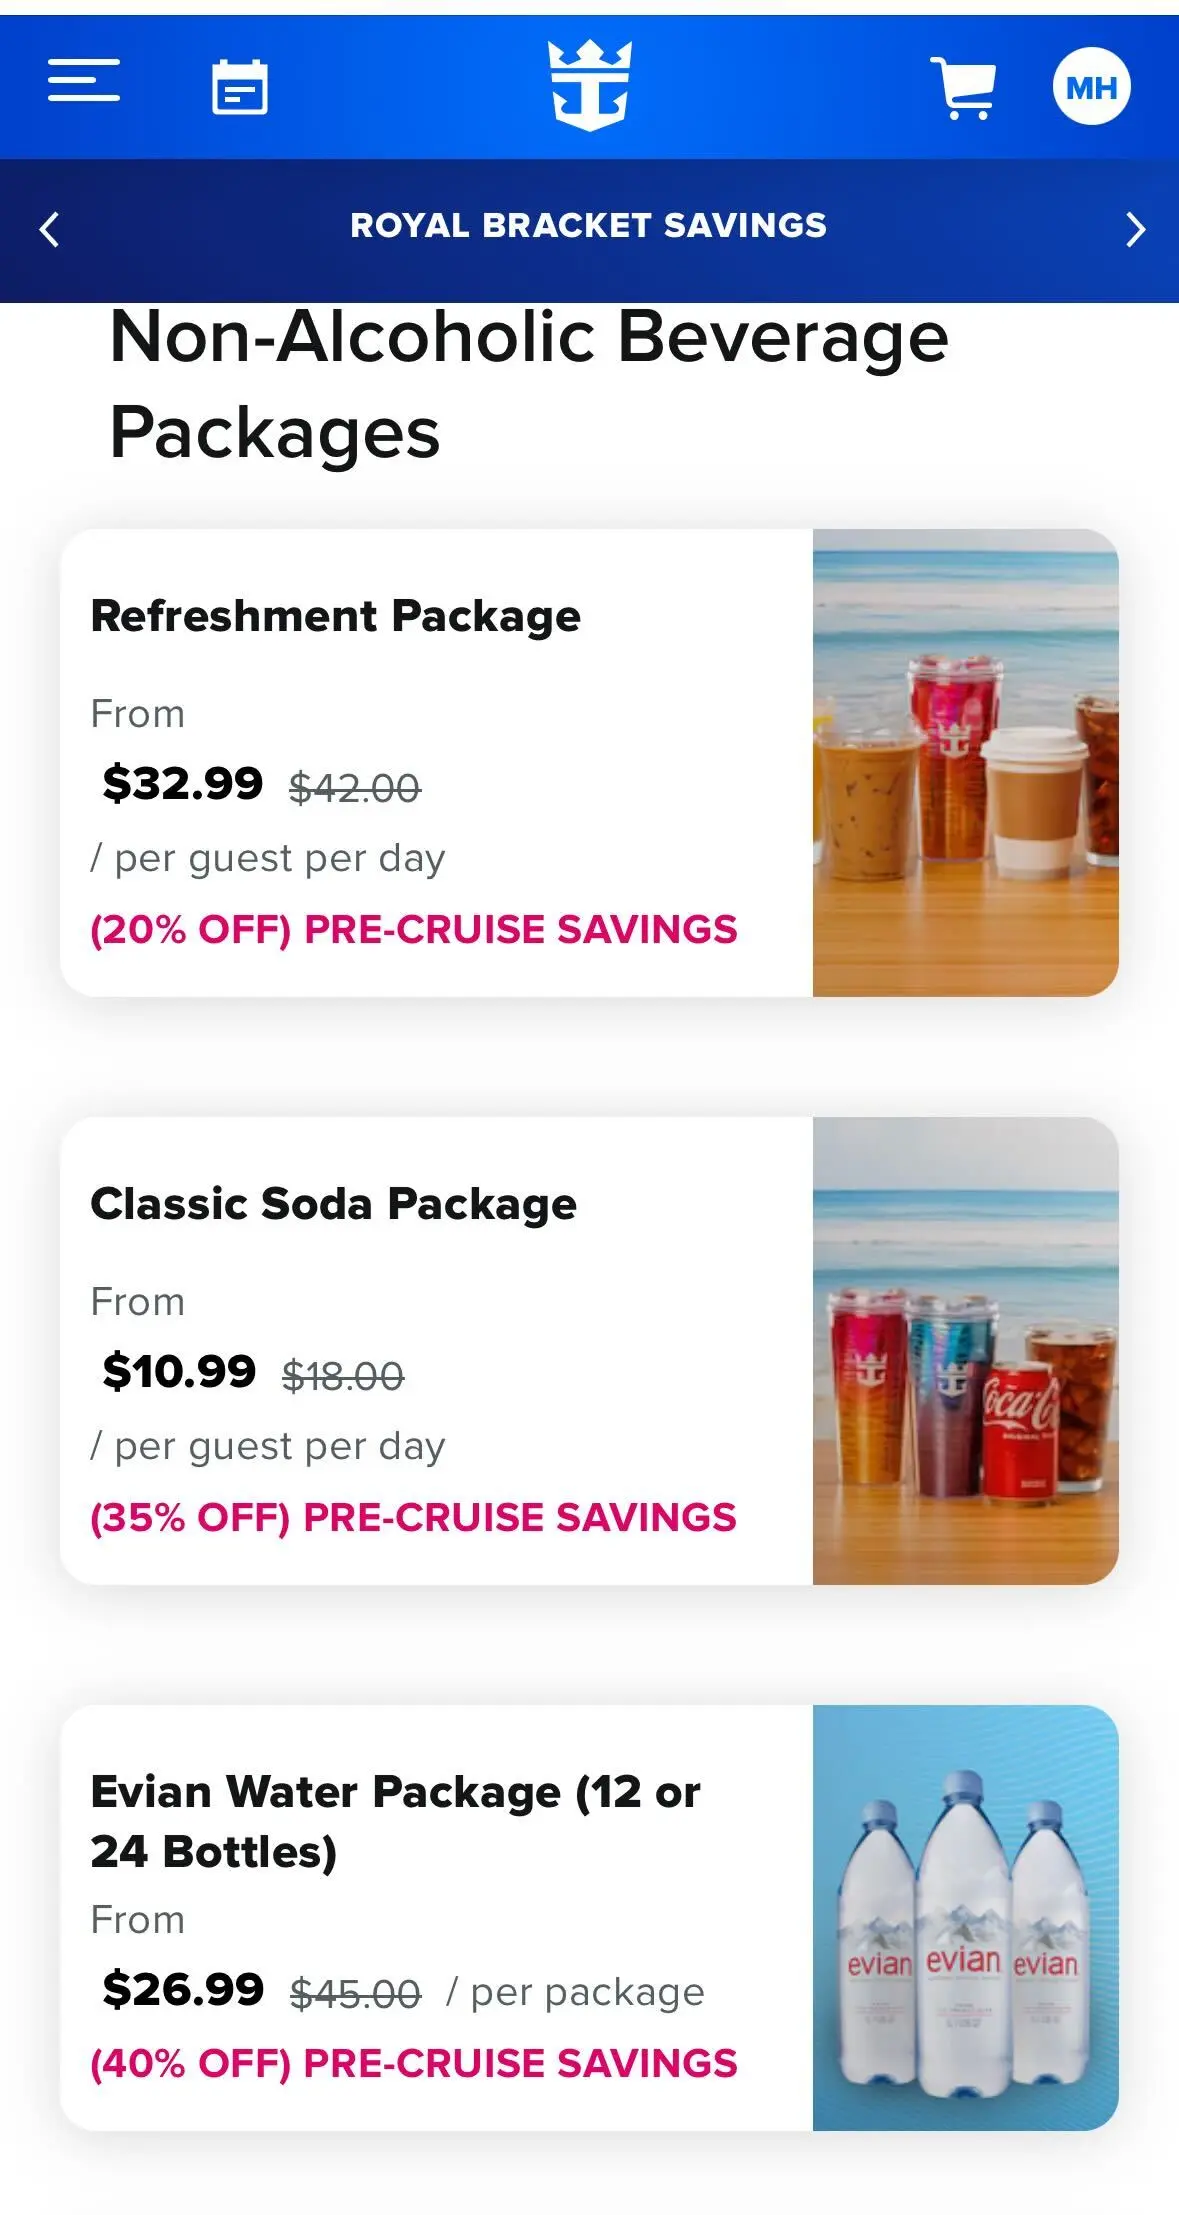
Task: Tap the 20% OFF pre-cruise savings label
Action: coord(413,930)
